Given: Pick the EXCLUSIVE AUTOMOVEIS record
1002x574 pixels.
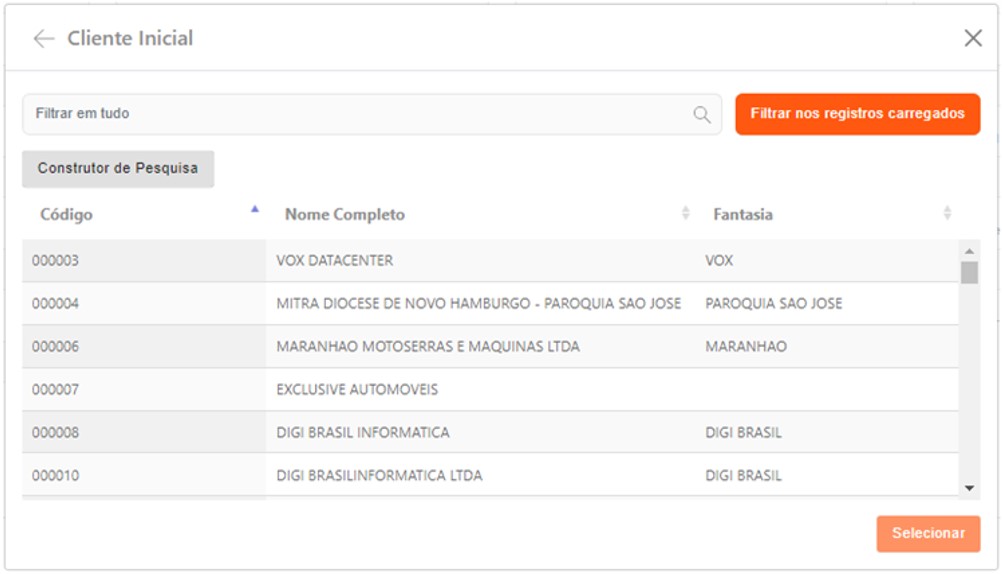Looking at the screenshot, I should [357, 390].
